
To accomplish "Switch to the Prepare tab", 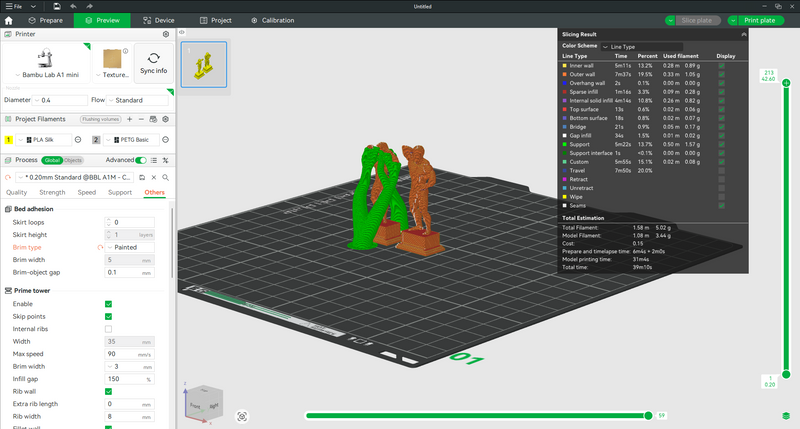I will coord(46,20).
